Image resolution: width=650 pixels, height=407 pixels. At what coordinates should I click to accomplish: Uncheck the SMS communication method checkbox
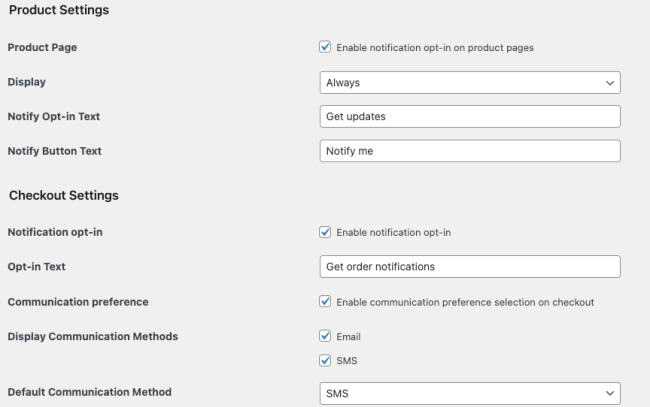tap(324, 361)
